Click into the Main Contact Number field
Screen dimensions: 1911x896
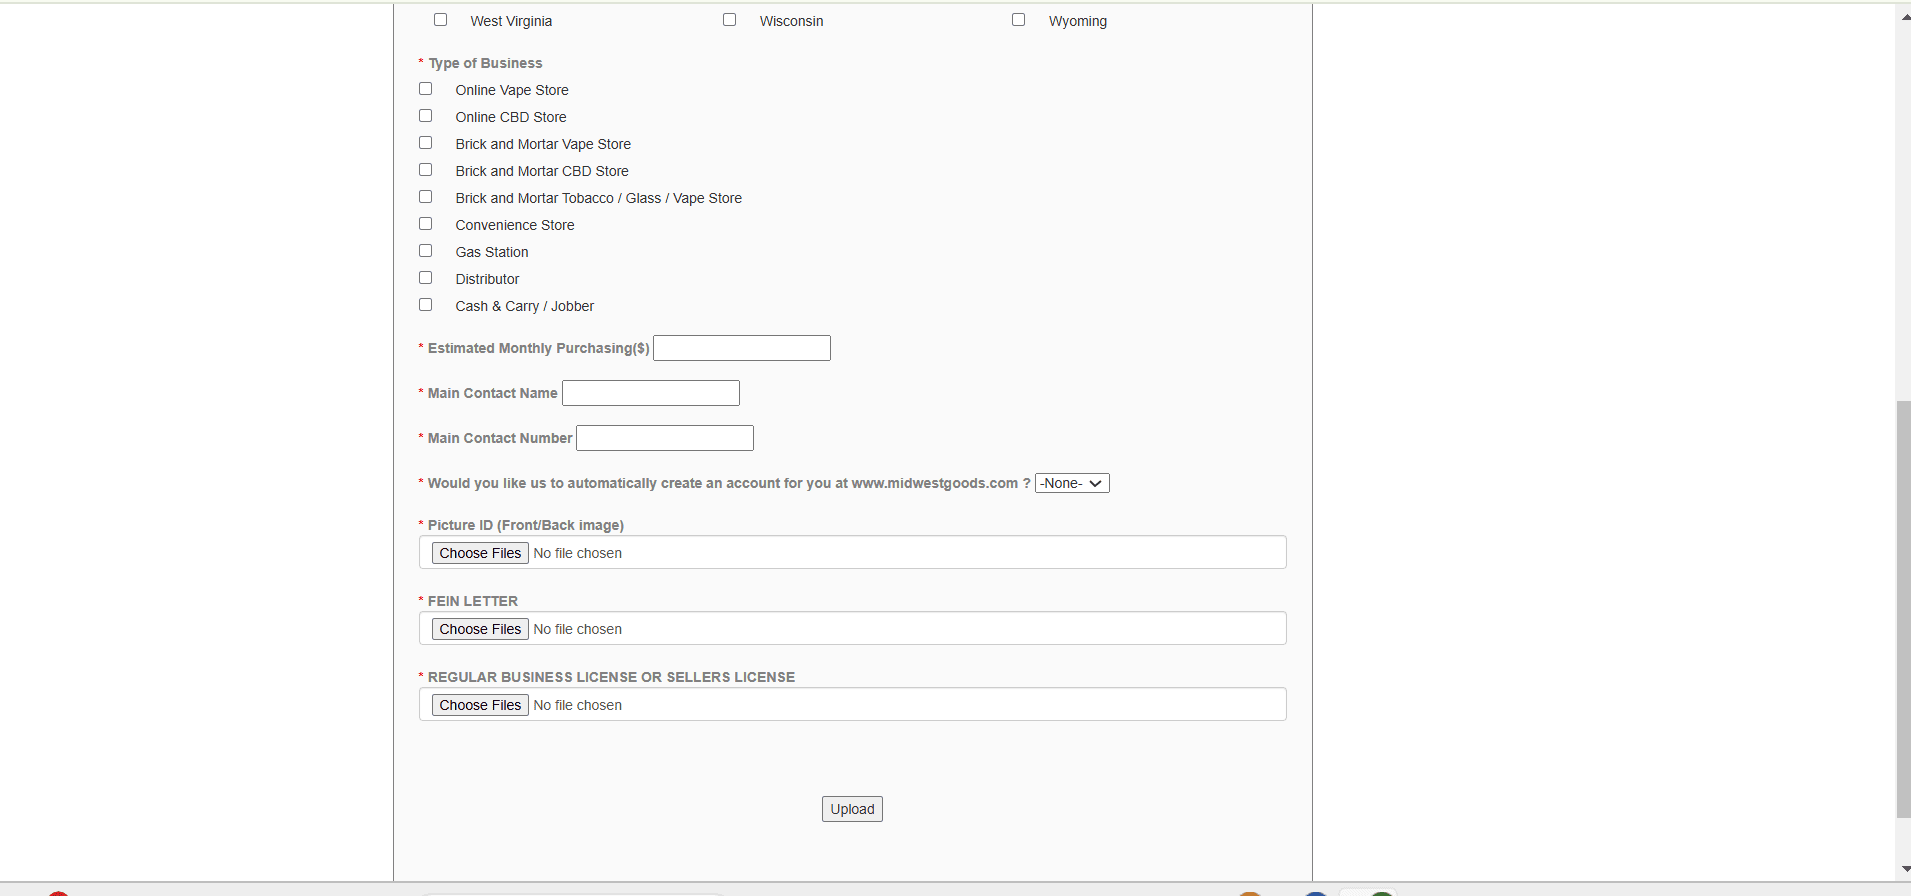pos(665,438)
